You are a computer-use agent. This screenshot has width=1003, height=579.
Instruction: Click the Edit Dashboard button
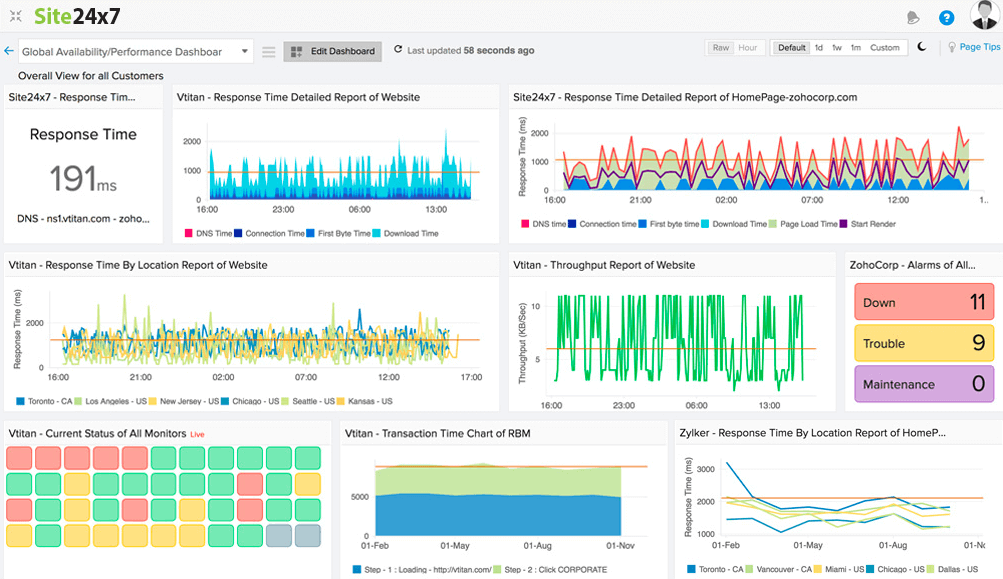[333, 51]
